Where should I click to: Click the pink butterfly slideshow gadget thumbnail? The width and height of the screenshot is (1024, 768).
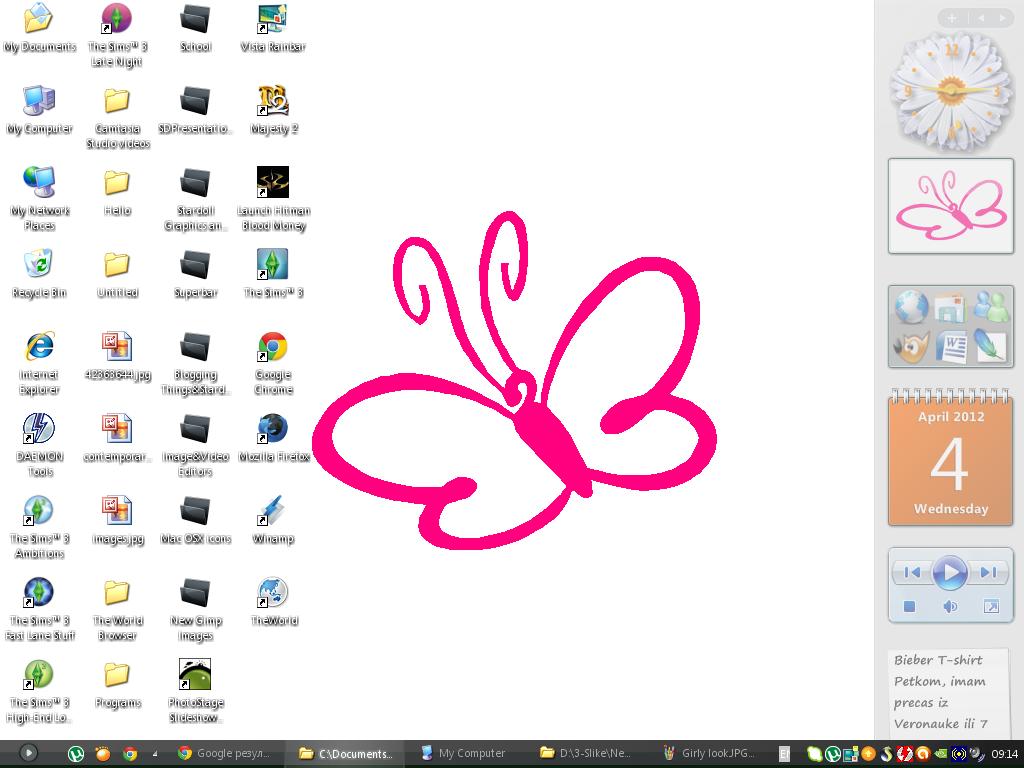tap(950, 205)
